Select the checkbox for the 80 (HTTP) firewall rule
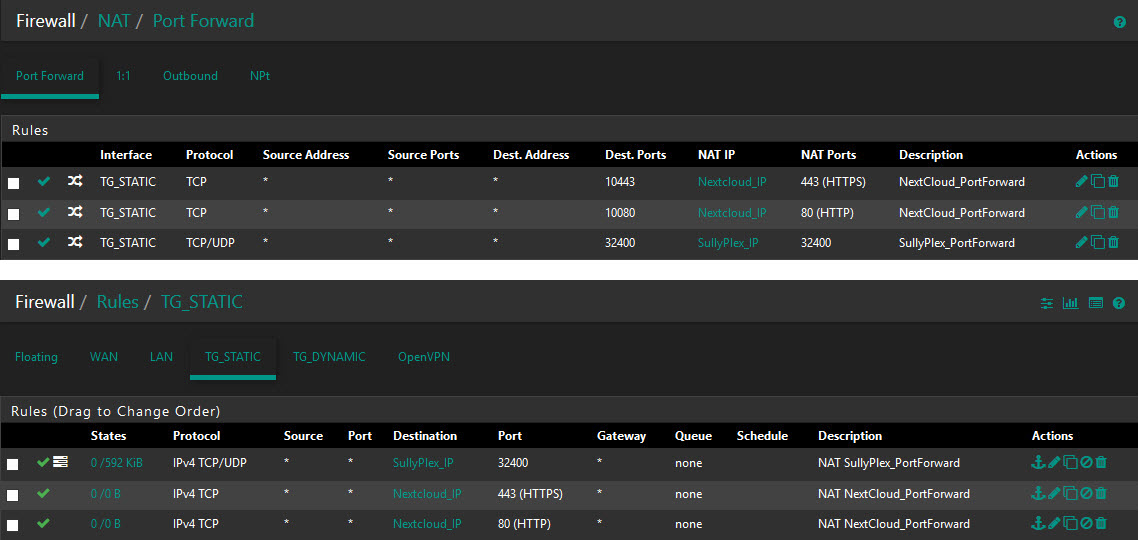 (12, 525)
